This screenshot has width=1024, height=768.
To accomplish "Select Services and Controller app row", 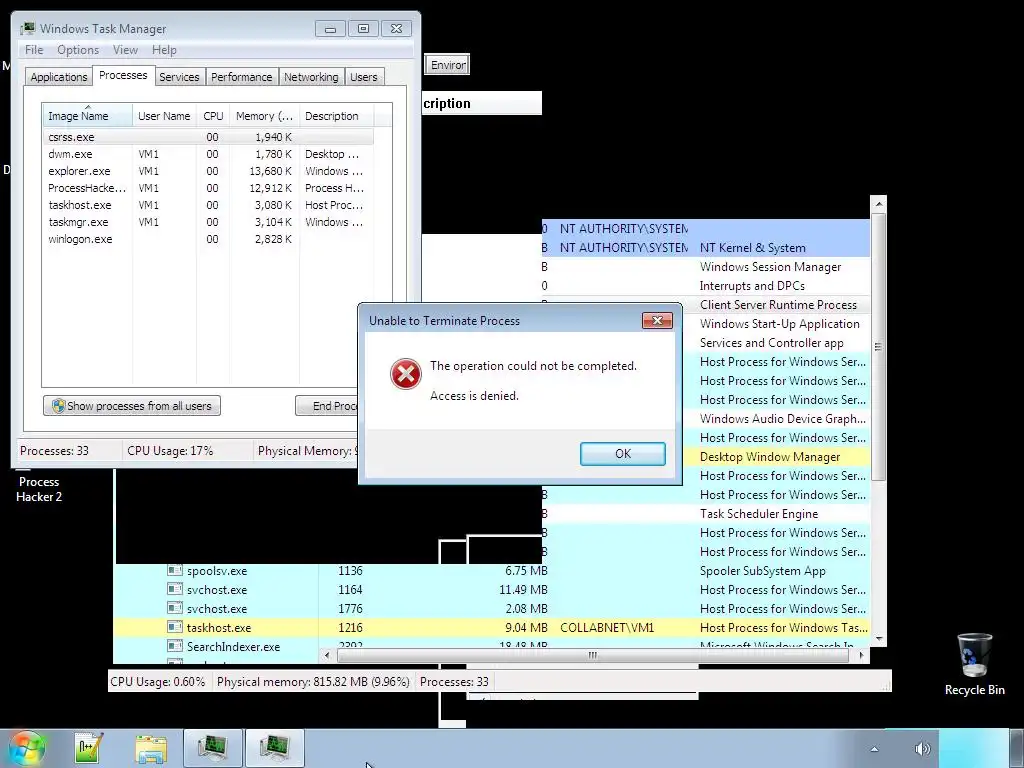I will (x=776, y=342).
